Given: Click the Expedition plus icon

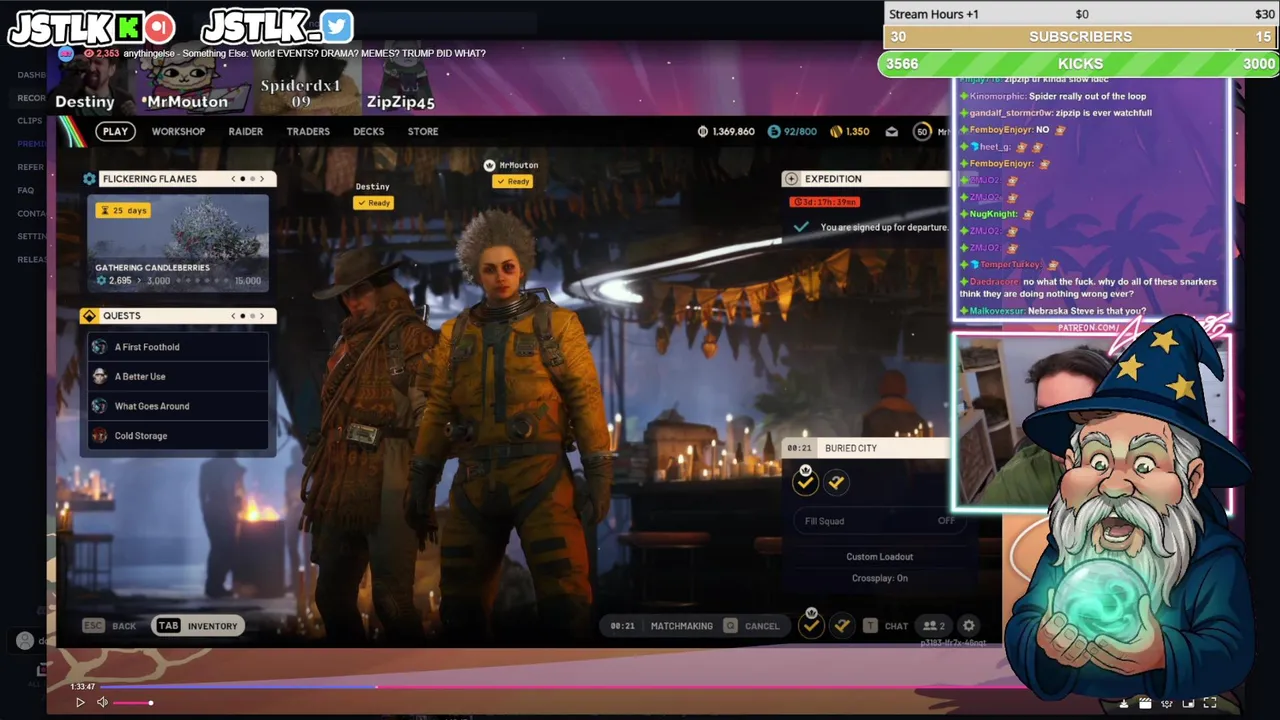Looking at the screenshot, I should pyautogui.click(x=792, y=179).
